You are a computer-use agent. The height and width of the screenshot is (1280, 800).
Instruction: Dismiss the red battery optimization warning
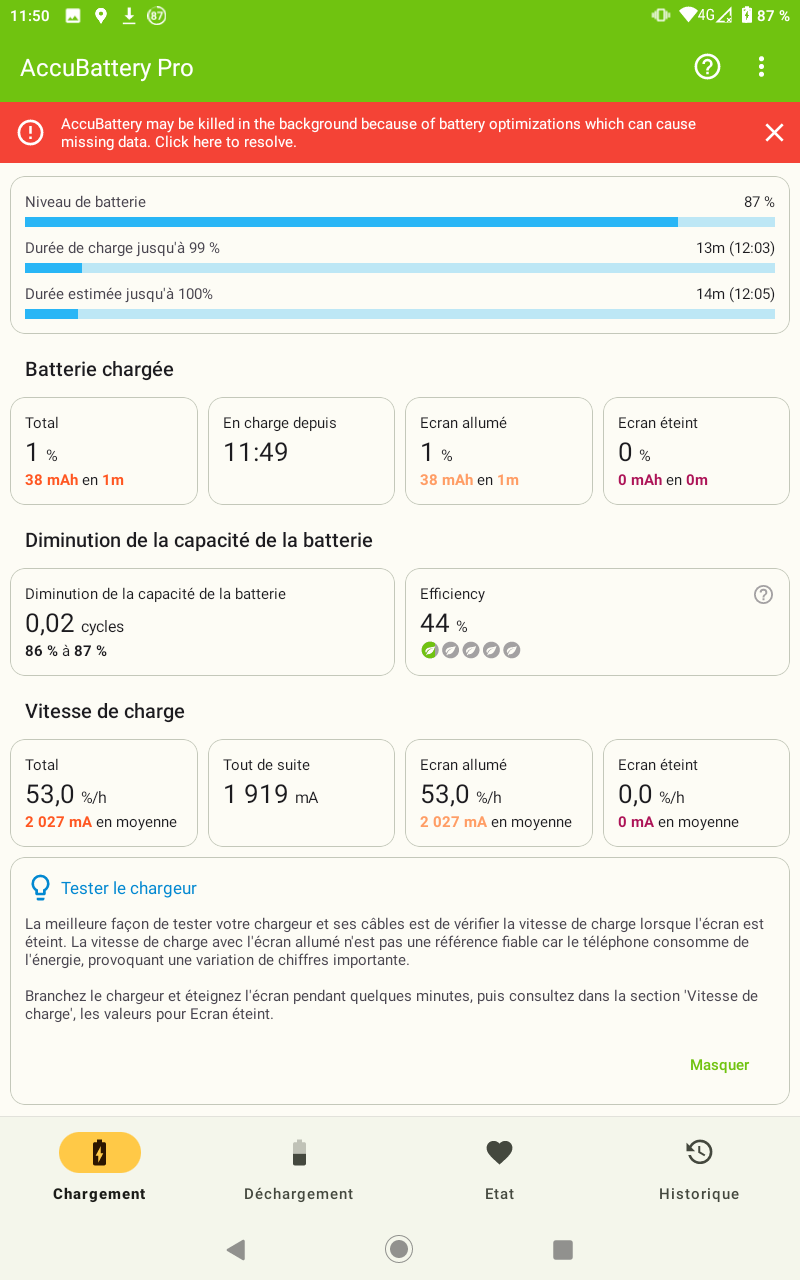coord(774,133)
